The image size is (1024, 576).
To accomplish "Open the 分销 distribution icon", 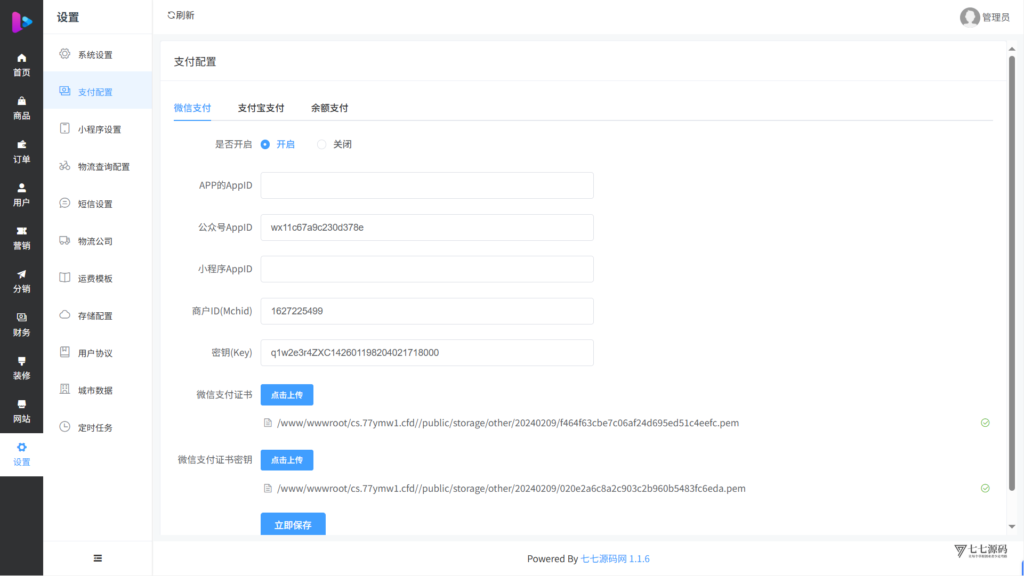I will tap(22, 274).
